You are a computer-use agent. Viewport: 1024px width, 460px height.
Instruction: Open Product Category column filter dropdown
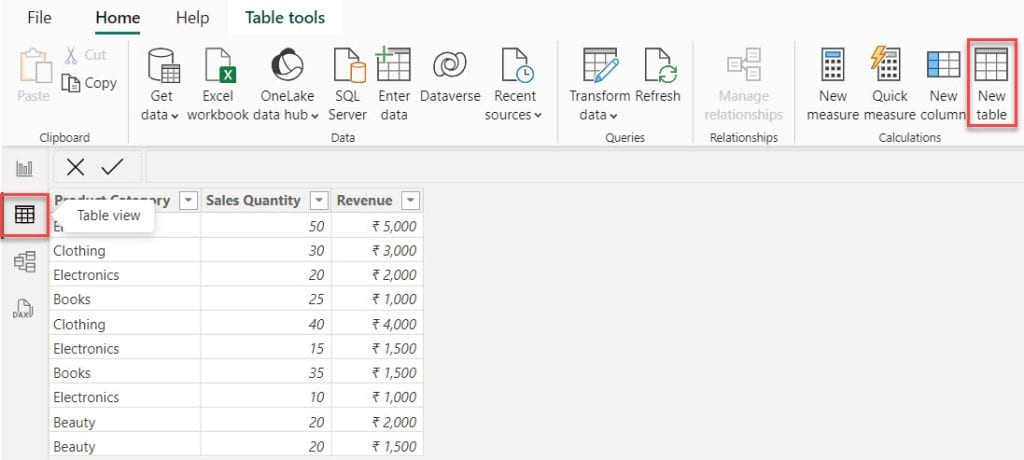click(188, 201)
